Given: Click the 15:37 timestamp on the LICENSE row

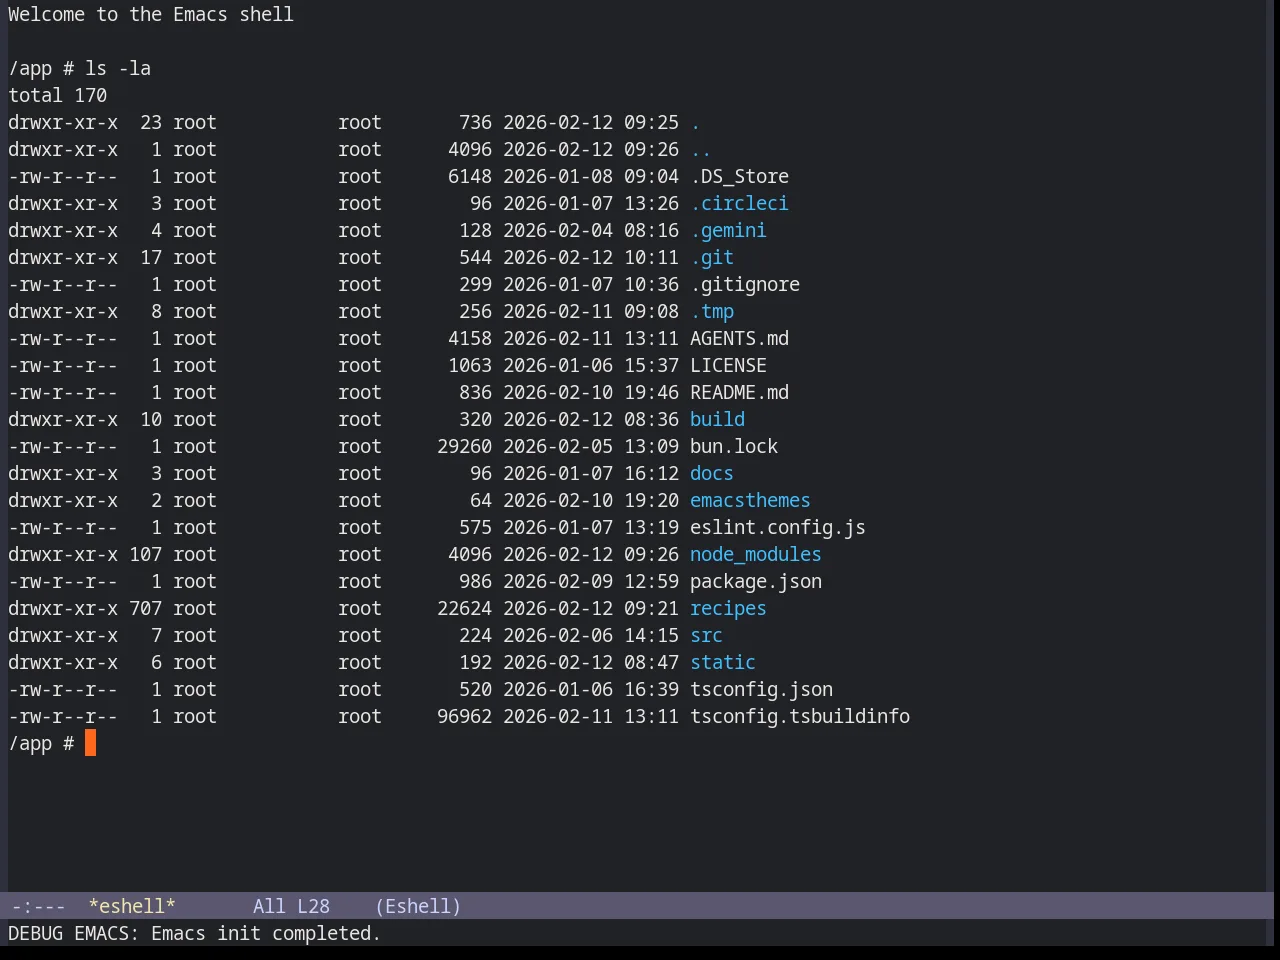Looking at the screenshot, I should pos(651,366).
